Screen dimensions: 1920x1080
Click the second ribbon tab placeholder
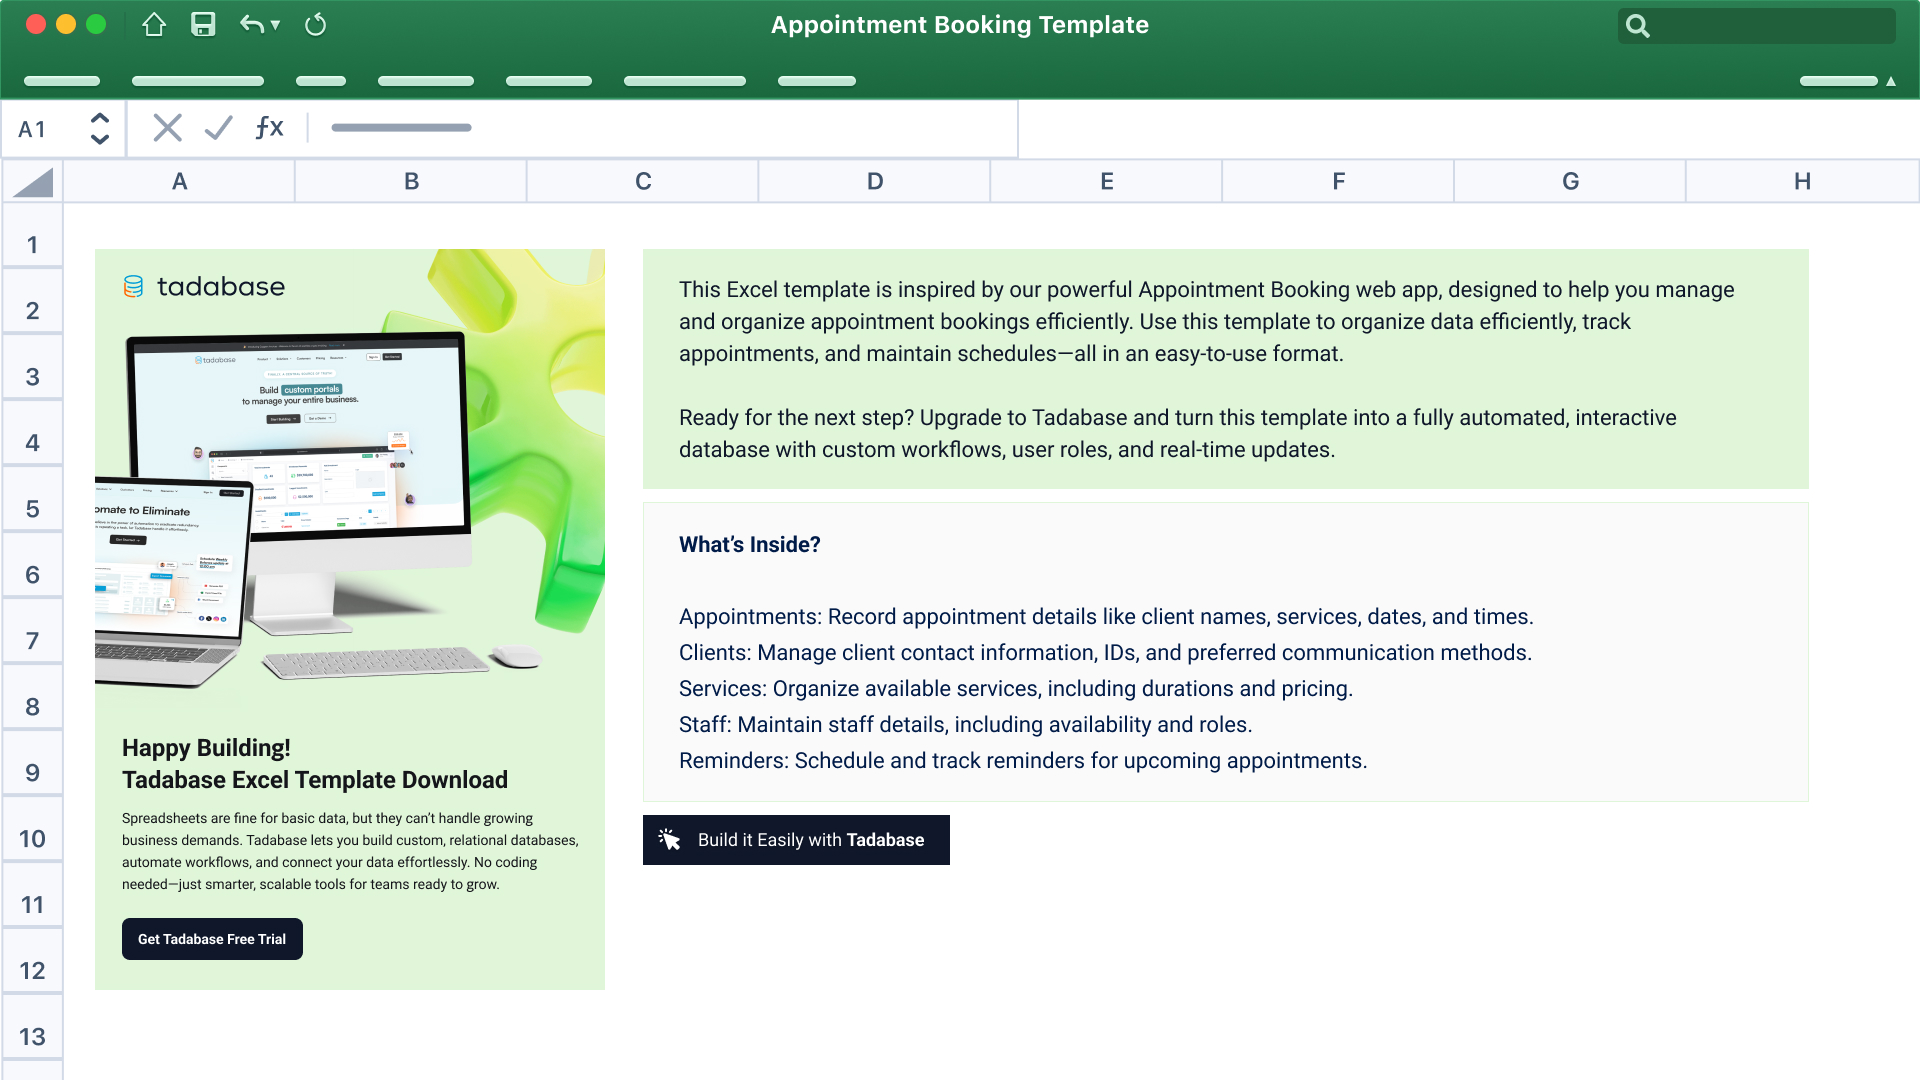[198, 81]
